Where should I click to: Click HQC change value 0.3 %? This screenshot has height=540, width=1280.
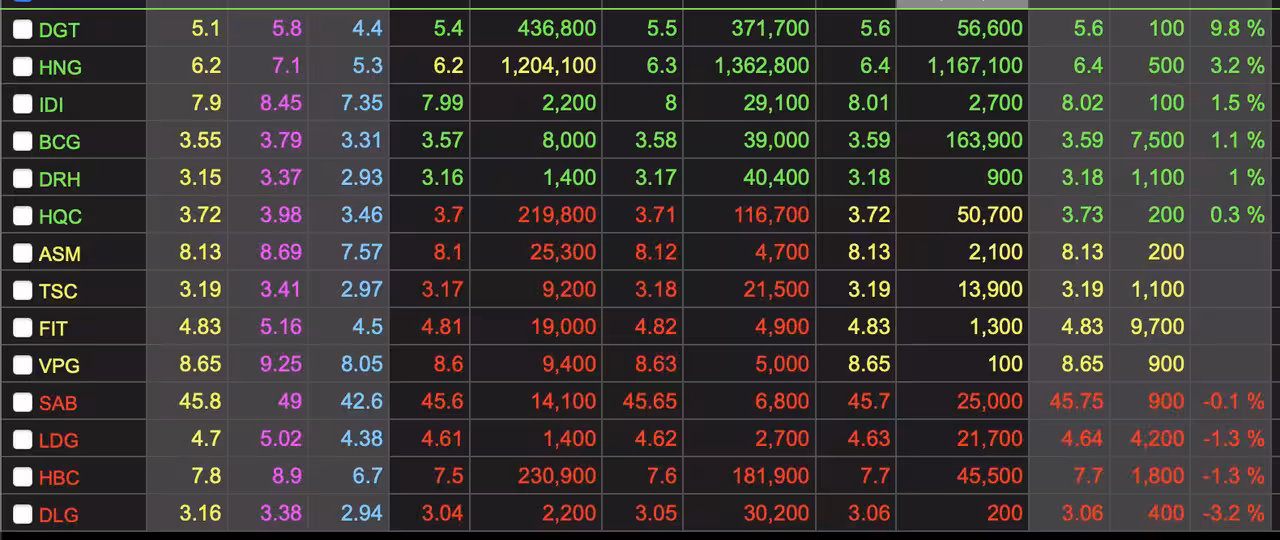click(1237, 215)
